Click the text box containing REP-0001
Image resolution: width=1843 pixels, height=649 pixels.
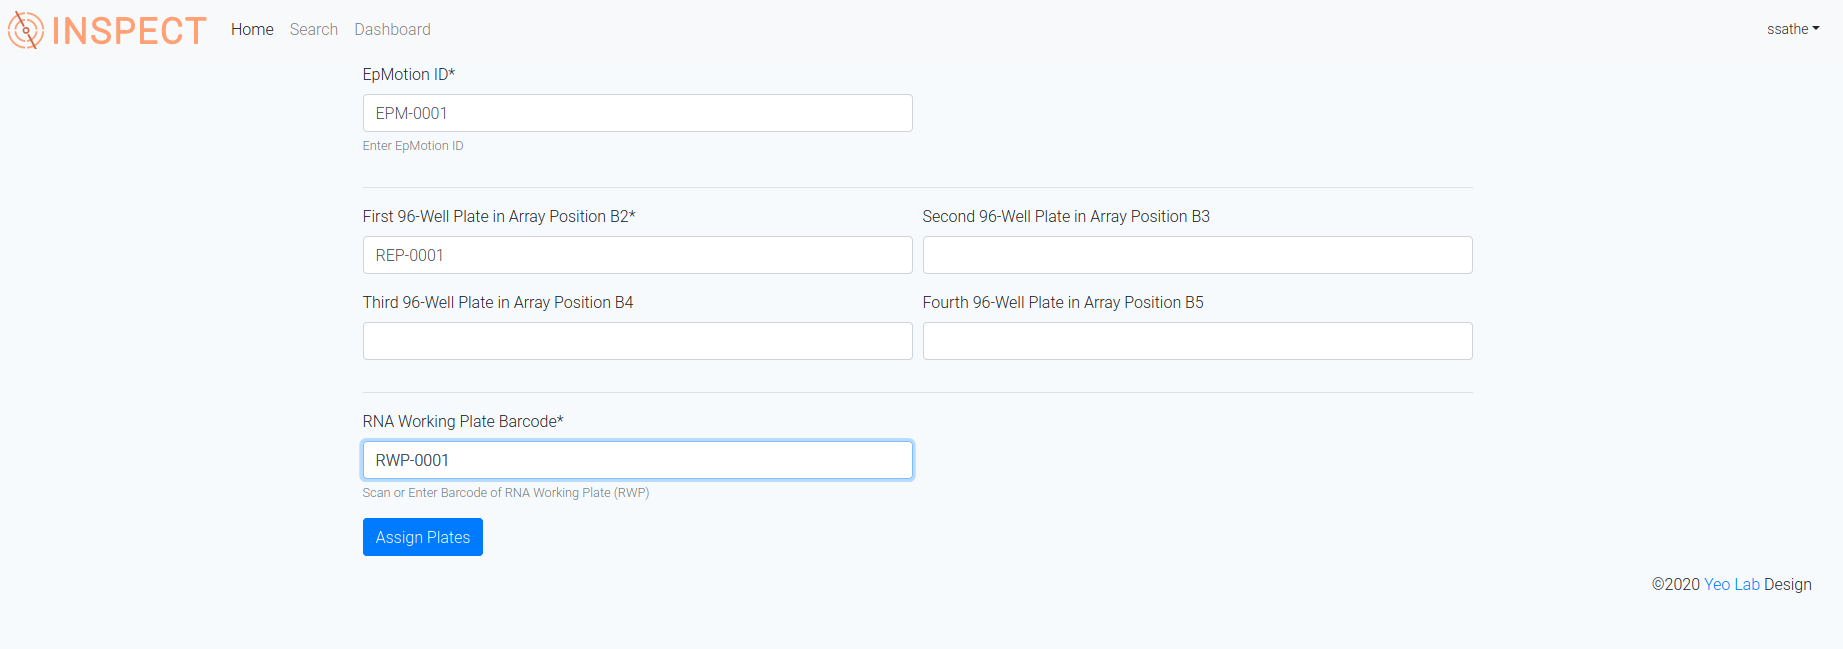click(x=637, y=255)
